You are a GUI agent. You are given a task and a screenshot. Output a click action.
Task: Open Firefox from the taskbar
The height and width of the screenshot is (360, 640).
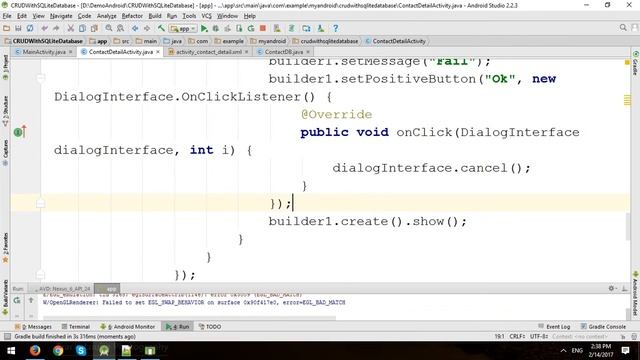(x=35, y=350)
